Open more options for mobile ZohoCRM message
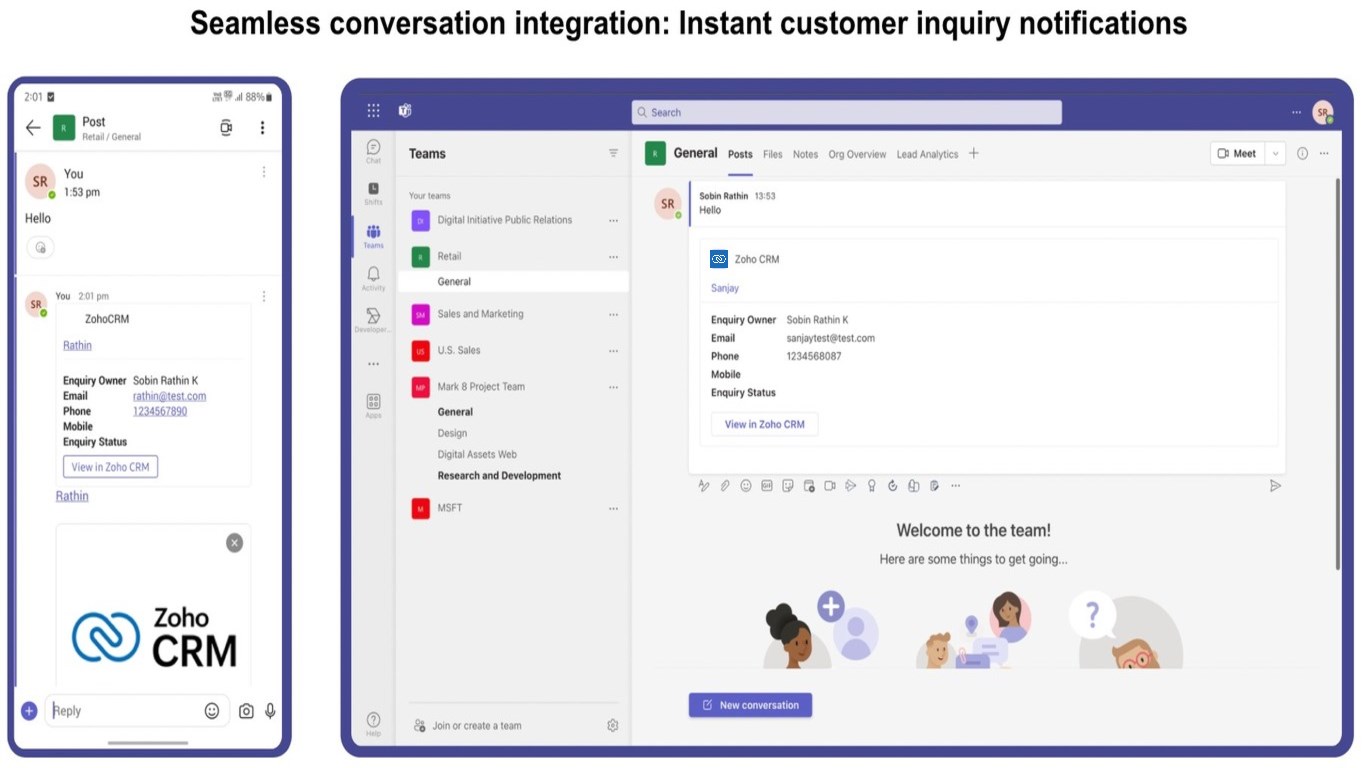Image resolution: width=1366 pixels, height=768 pixels. point(264,296)
